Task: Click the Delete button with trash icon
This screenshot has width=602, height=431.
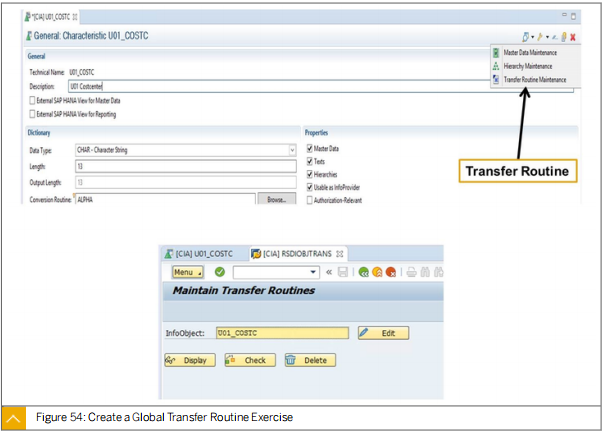Action: 310,360
